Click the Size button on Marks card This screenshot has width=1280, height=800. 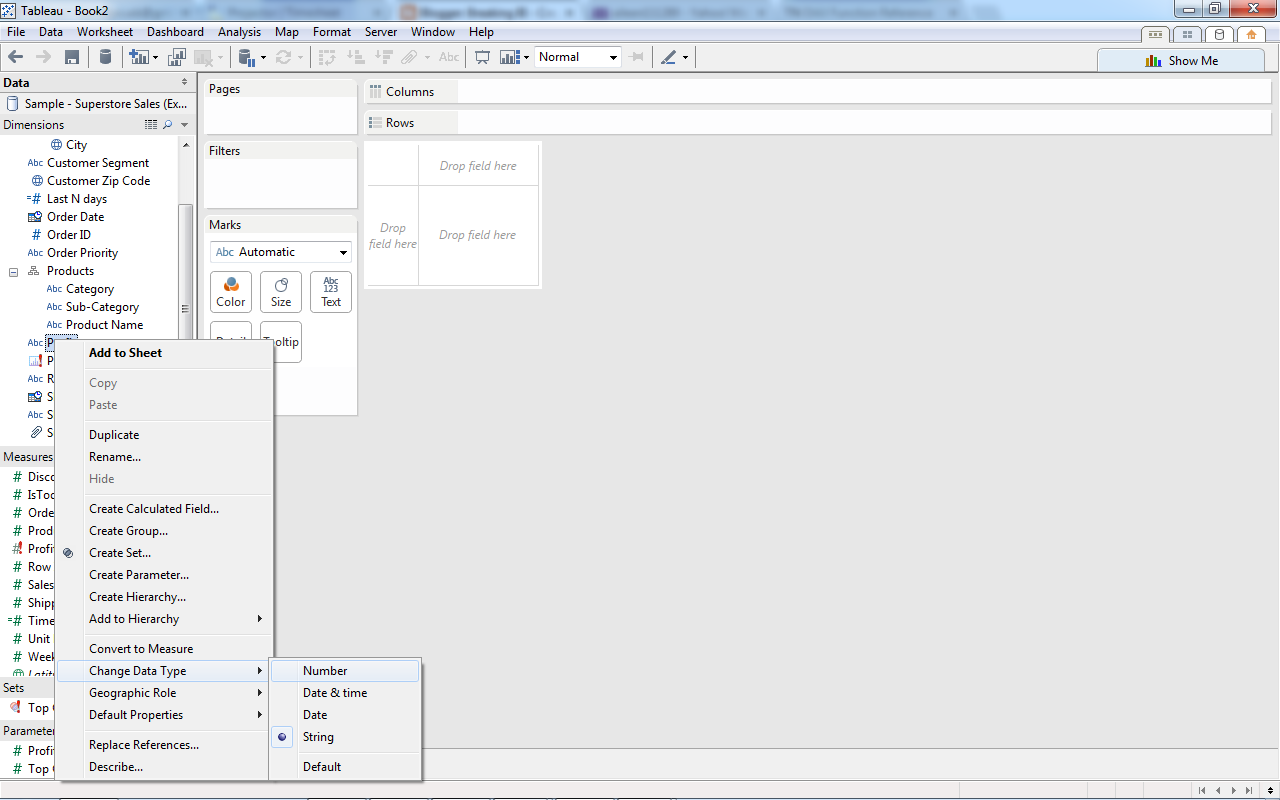(281, 292)
